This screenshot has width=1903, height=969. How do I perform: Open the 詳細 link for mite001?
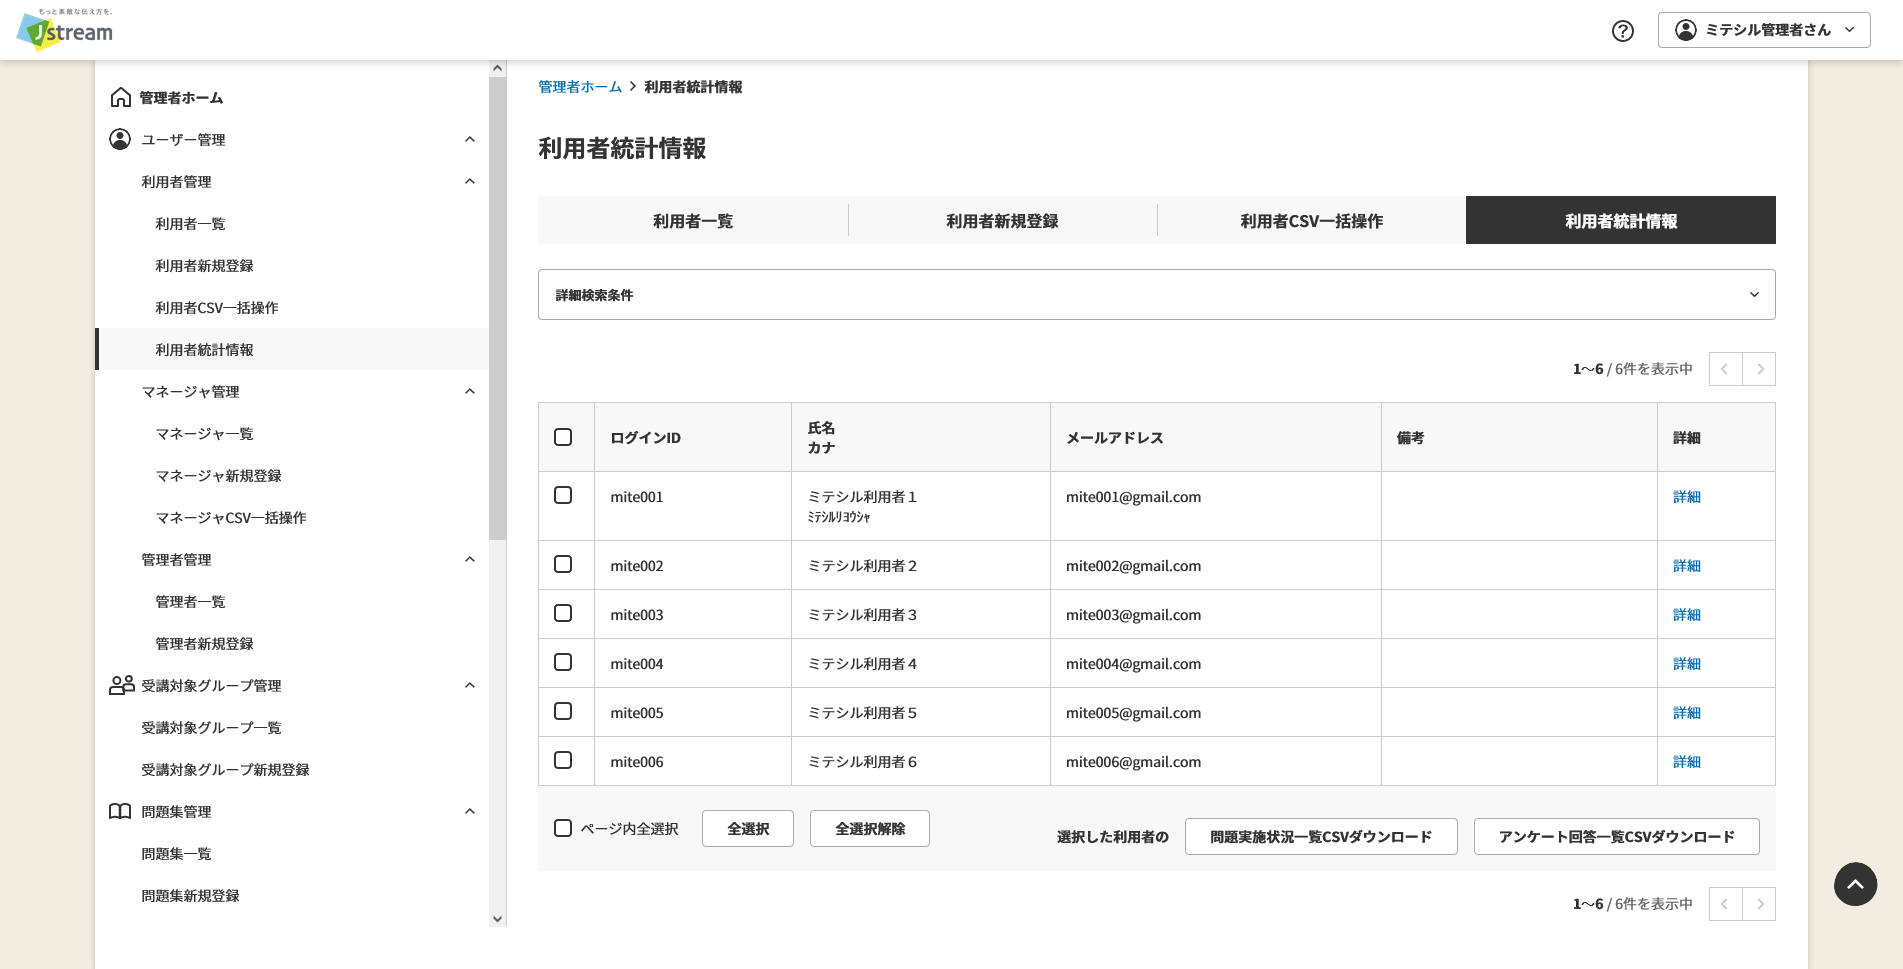click(1686, 496)
